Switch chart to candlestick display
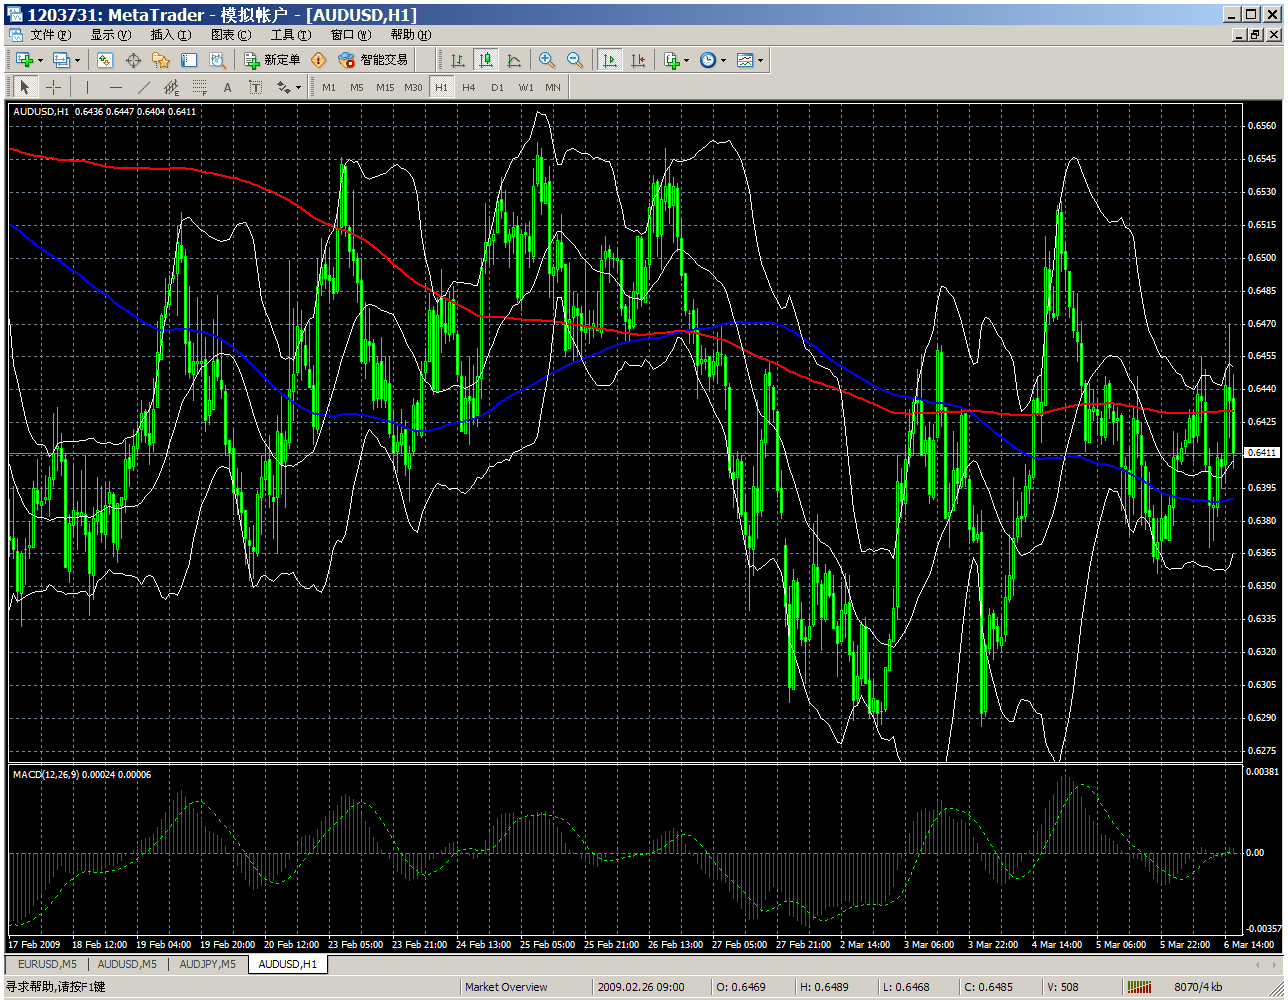Viewport: 1288px width, 1000px height. point(485,60)
